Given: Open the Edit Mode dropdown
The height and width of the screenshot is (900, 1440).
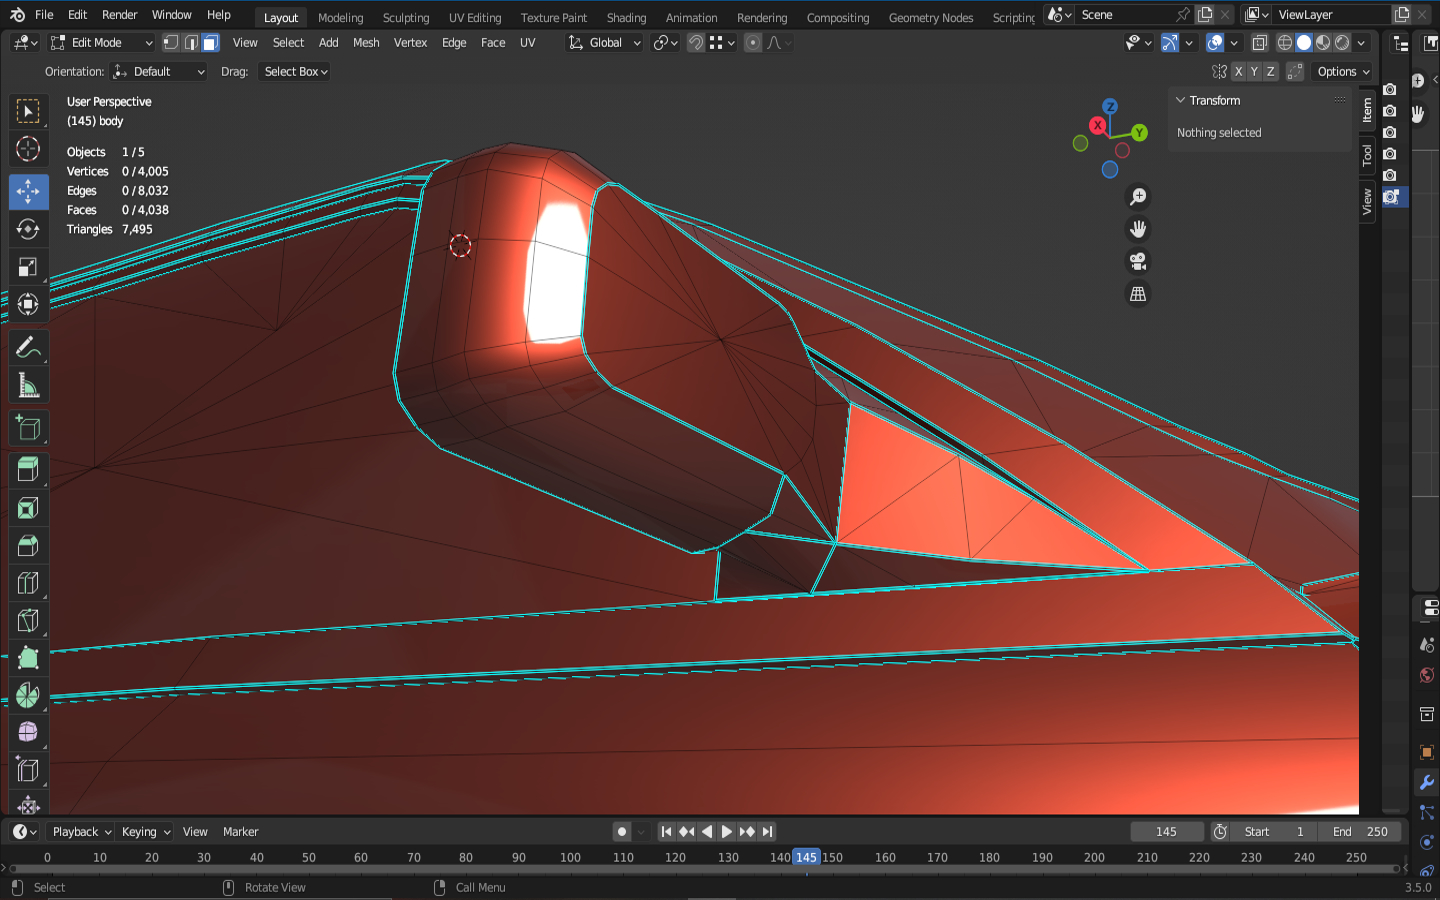Looking at the screenshot, I should (x=102, y=43).
